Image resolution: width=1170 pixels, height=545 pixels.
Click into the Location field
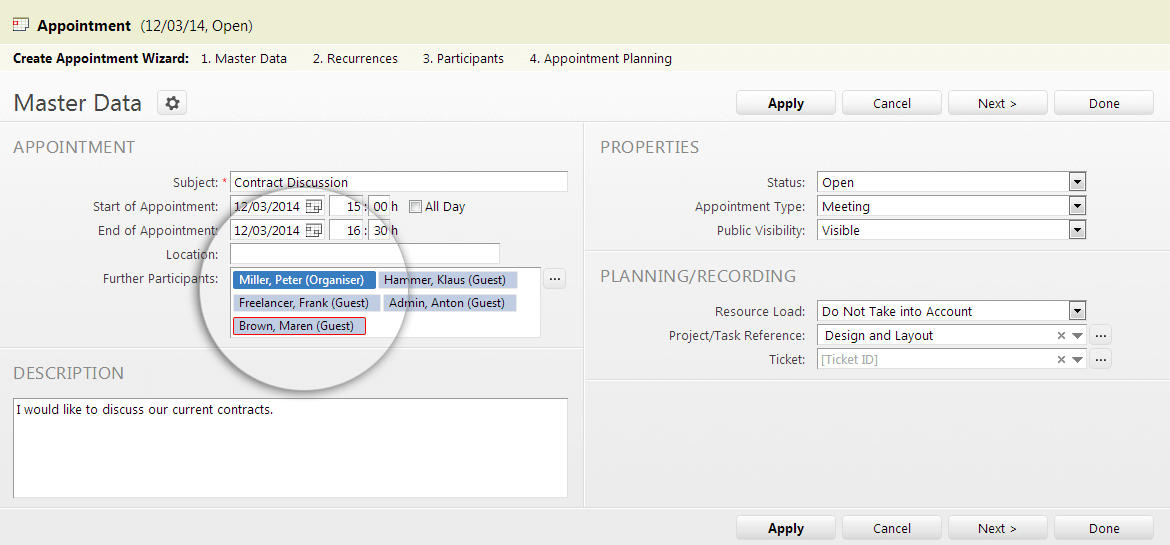(365, 254)
